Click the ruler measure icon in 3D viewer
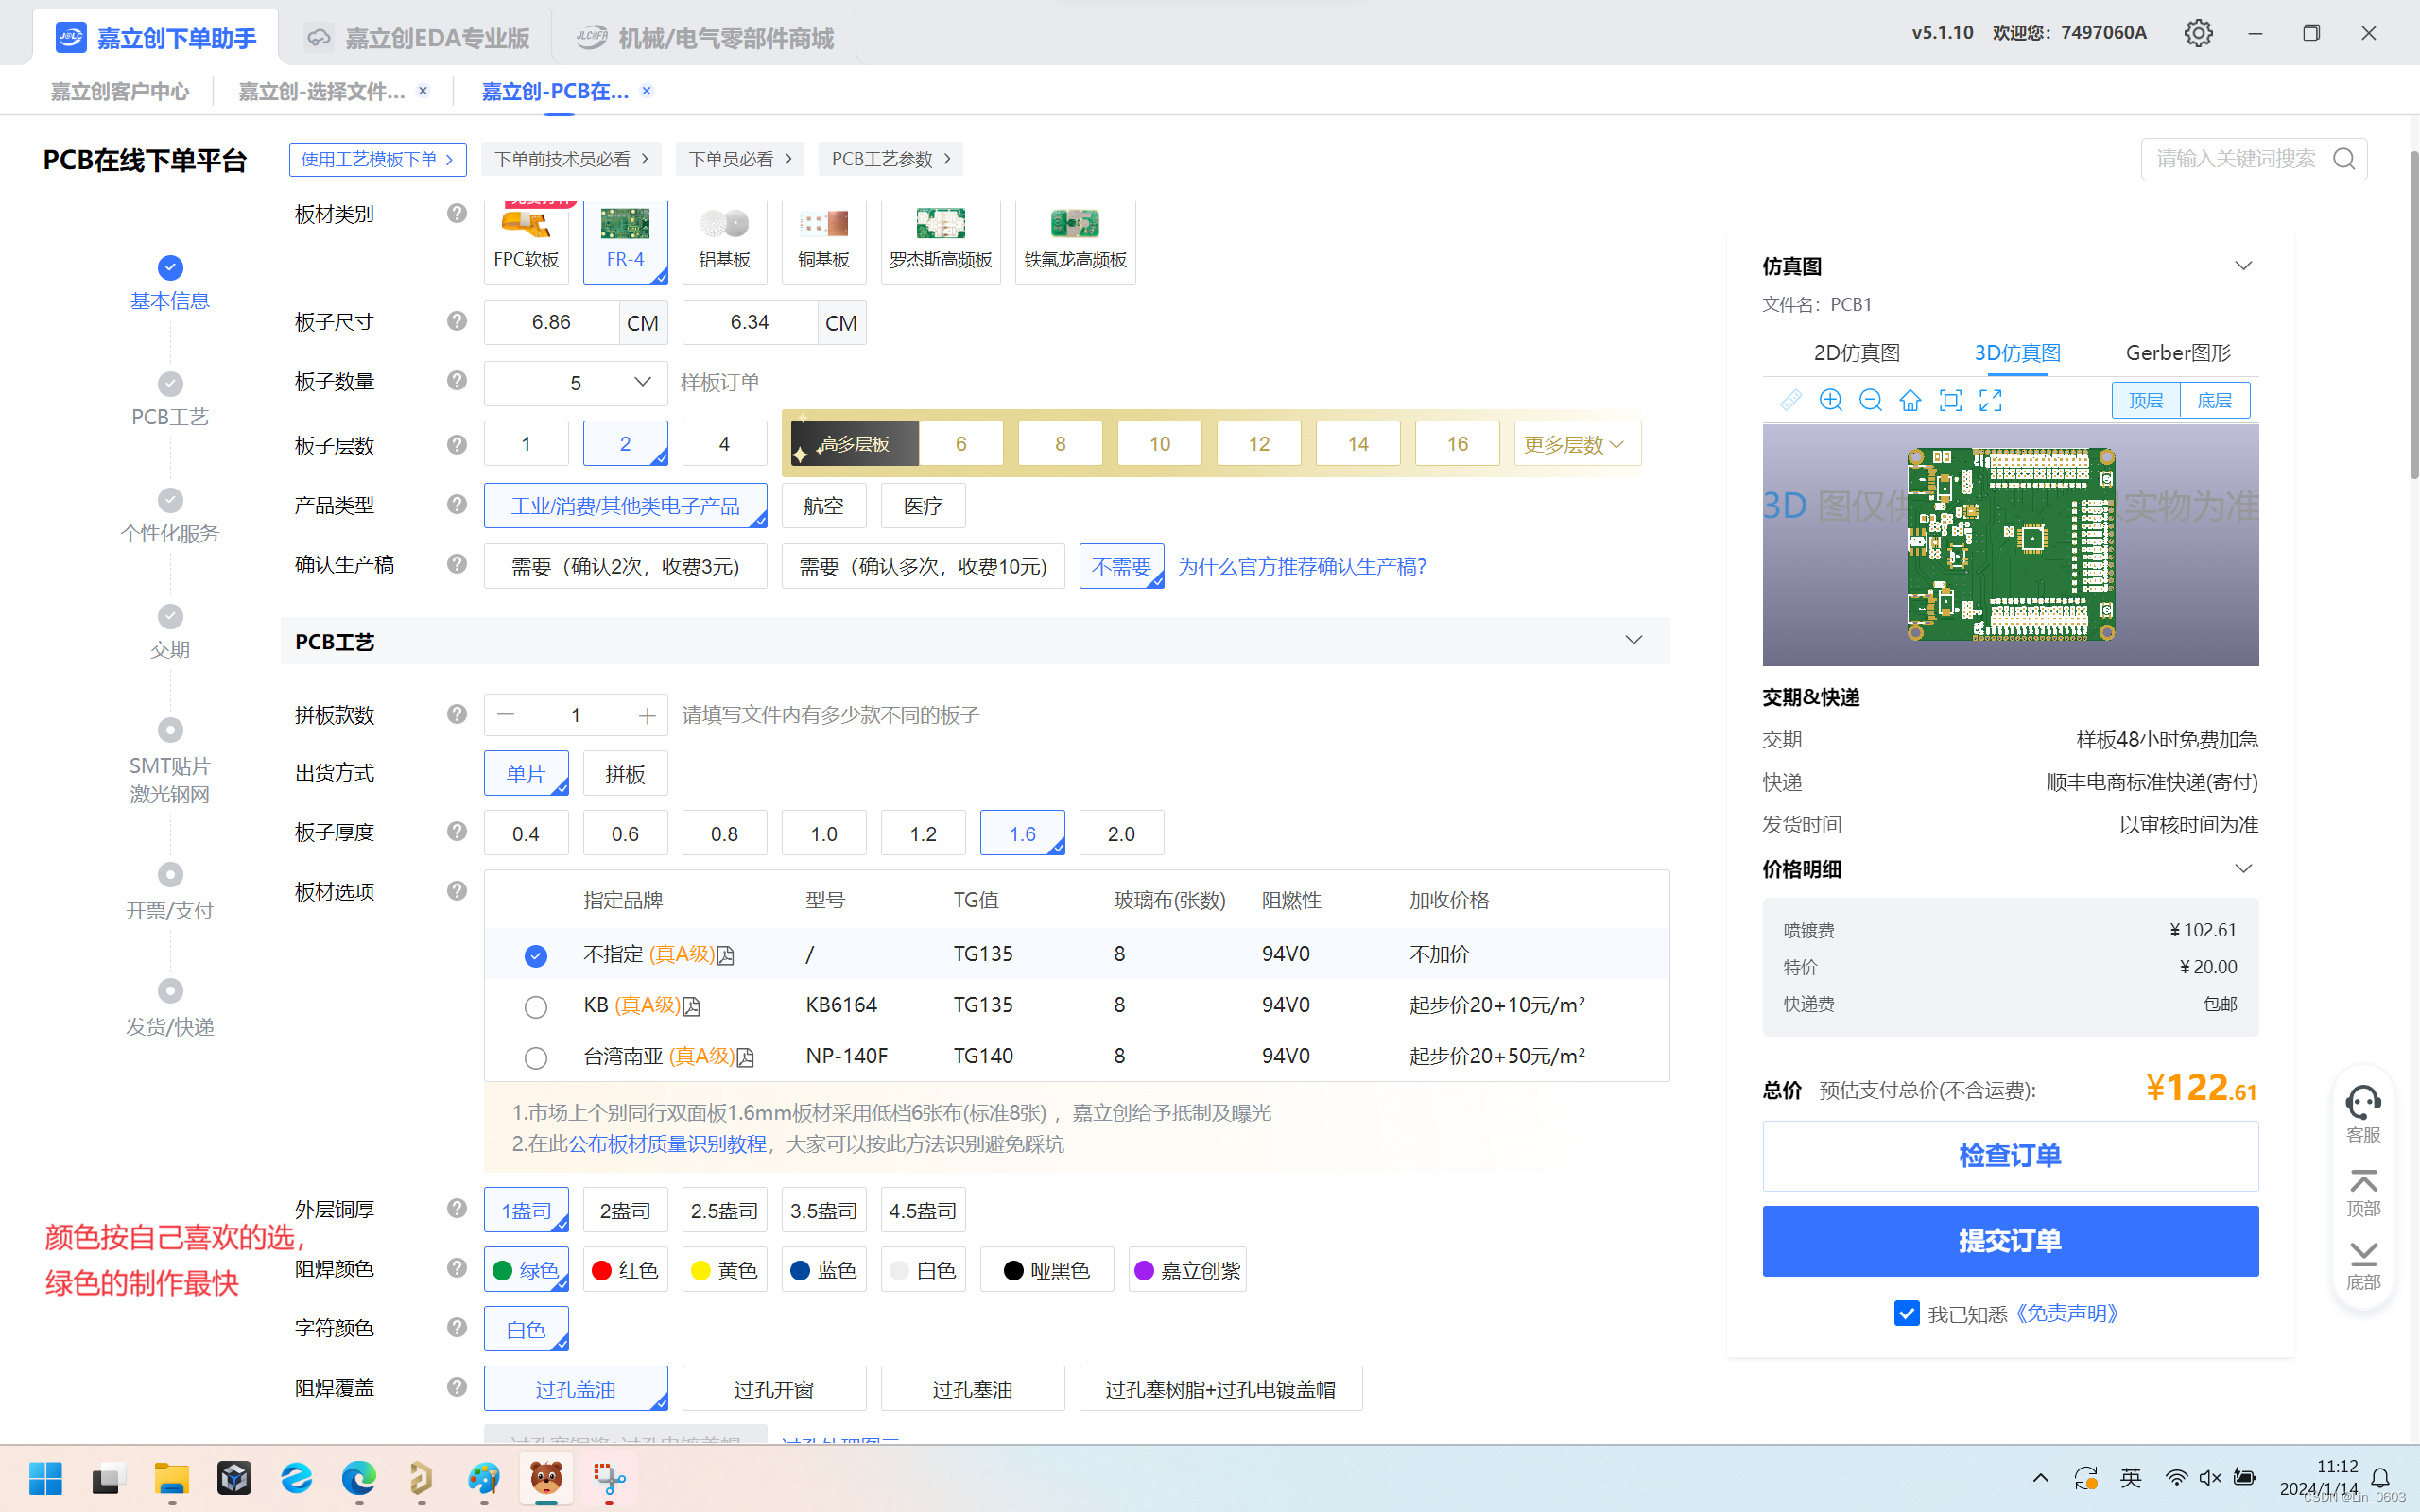The image size is (2420, 1512). 1790,400
